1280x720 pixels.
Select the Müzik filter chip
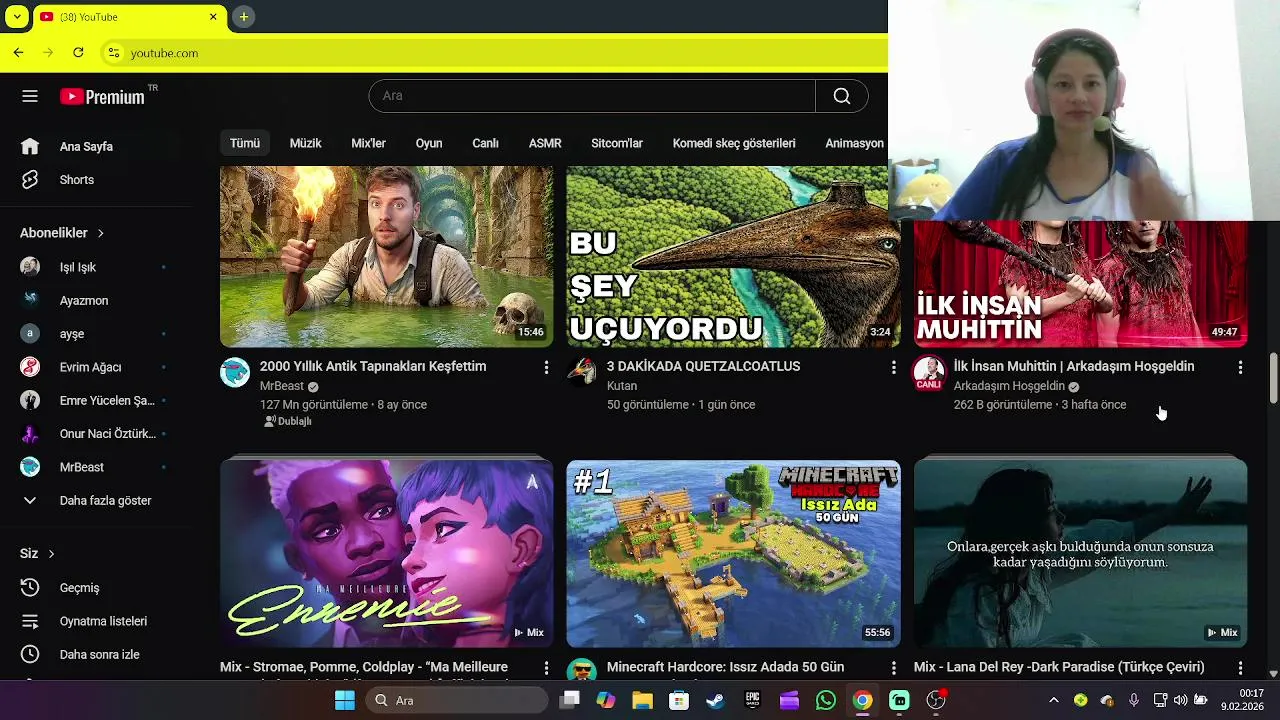305,143
